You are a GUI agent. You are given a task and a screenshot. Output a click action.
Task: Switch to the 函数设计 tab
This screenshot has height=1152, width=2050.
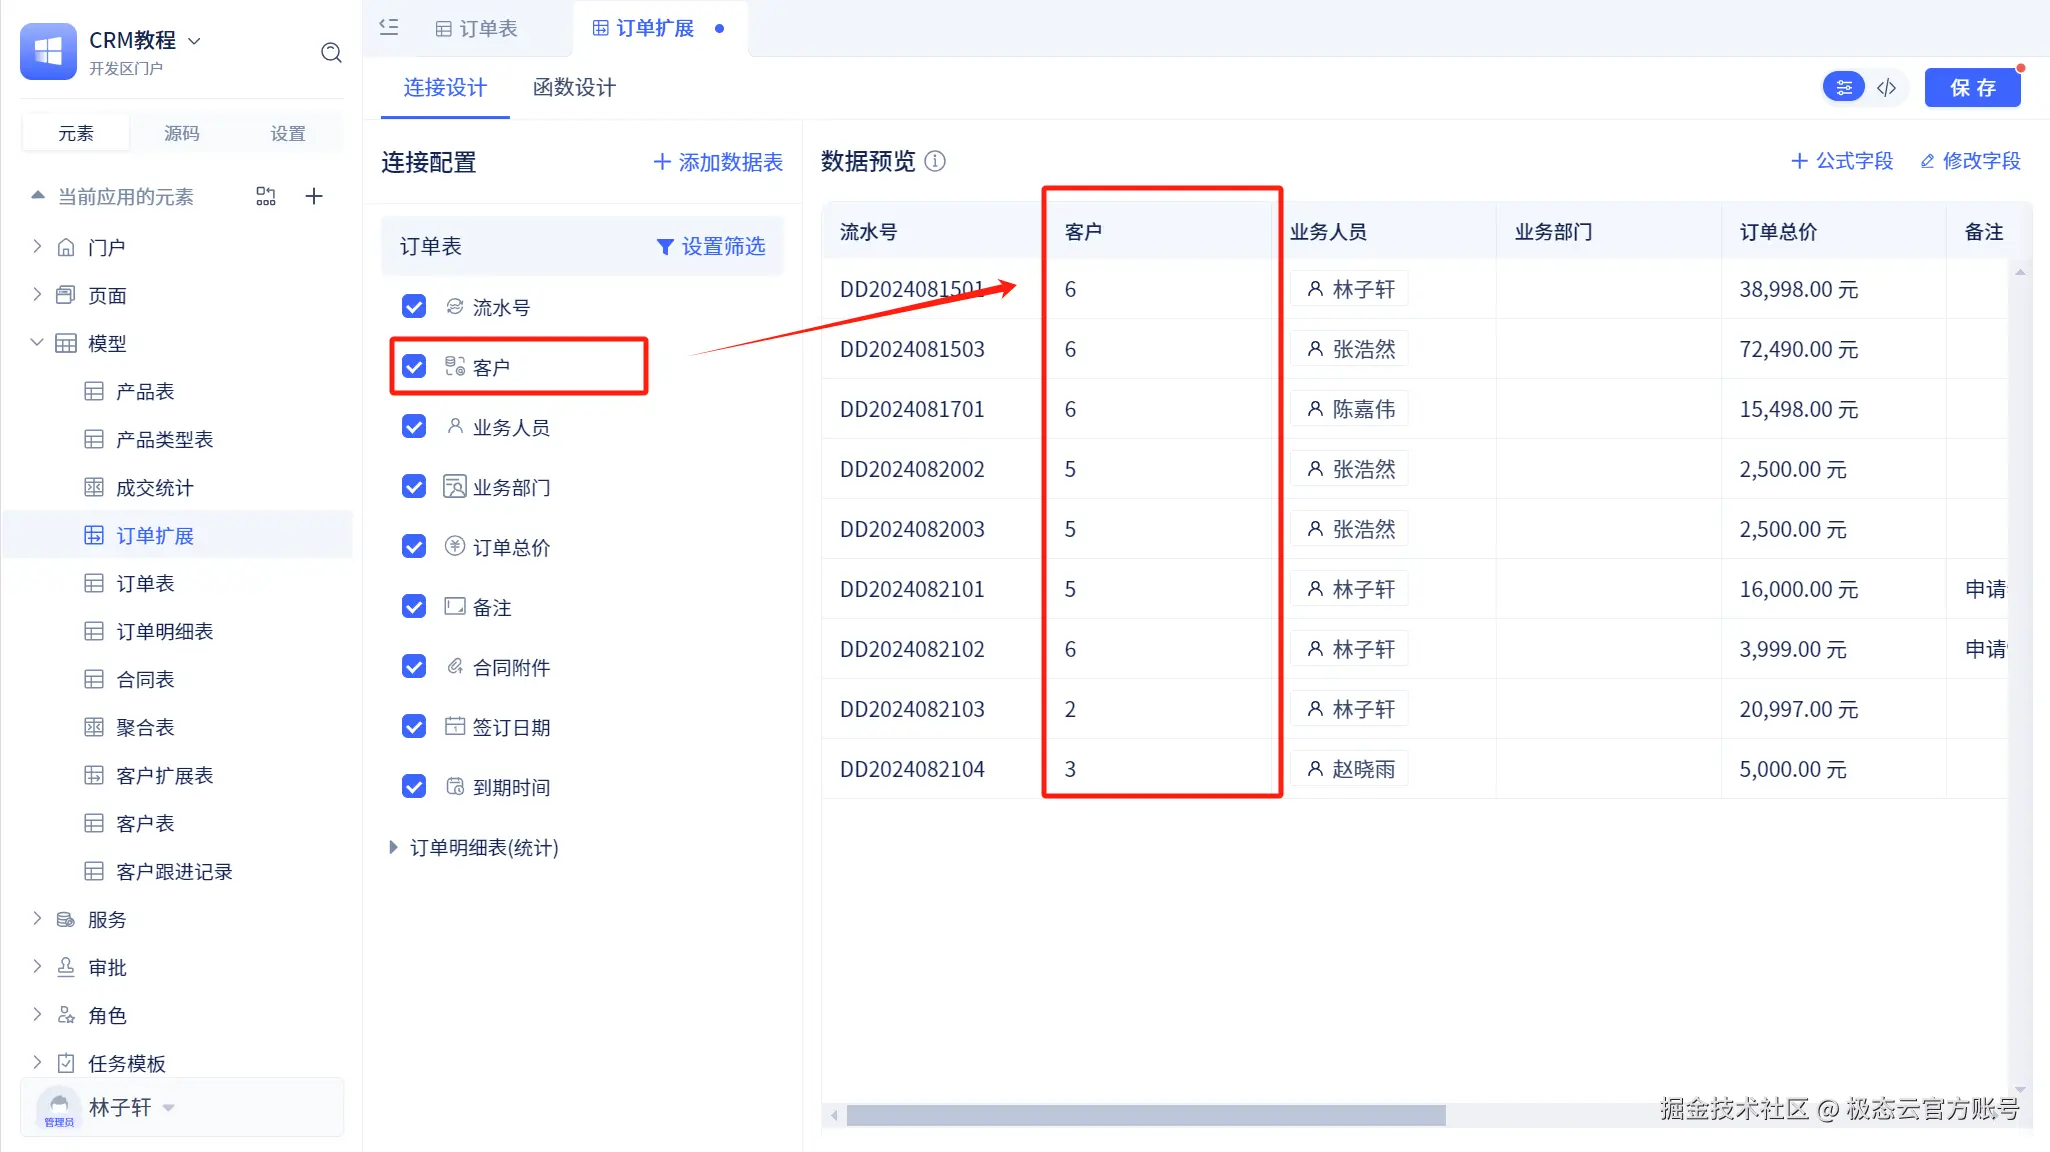tap(574, 88)
